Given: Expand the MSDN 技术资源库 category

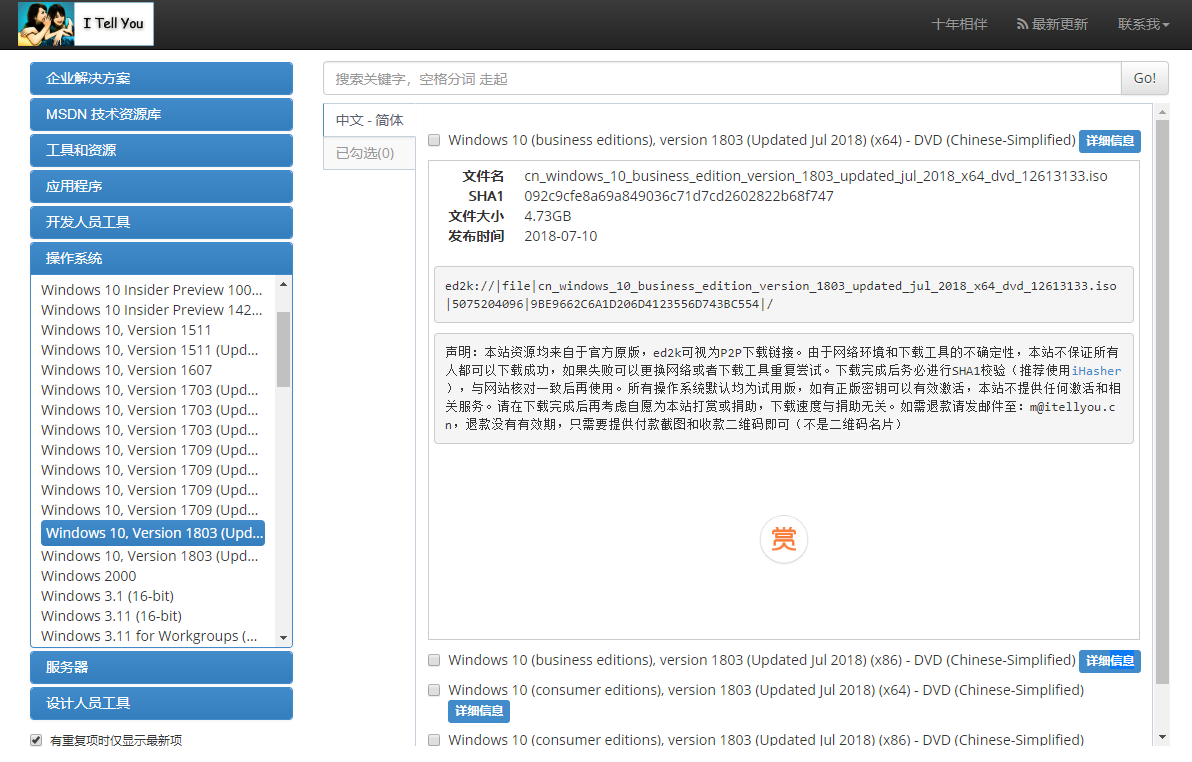Looking at the screenshot, I should pos(161,114).
